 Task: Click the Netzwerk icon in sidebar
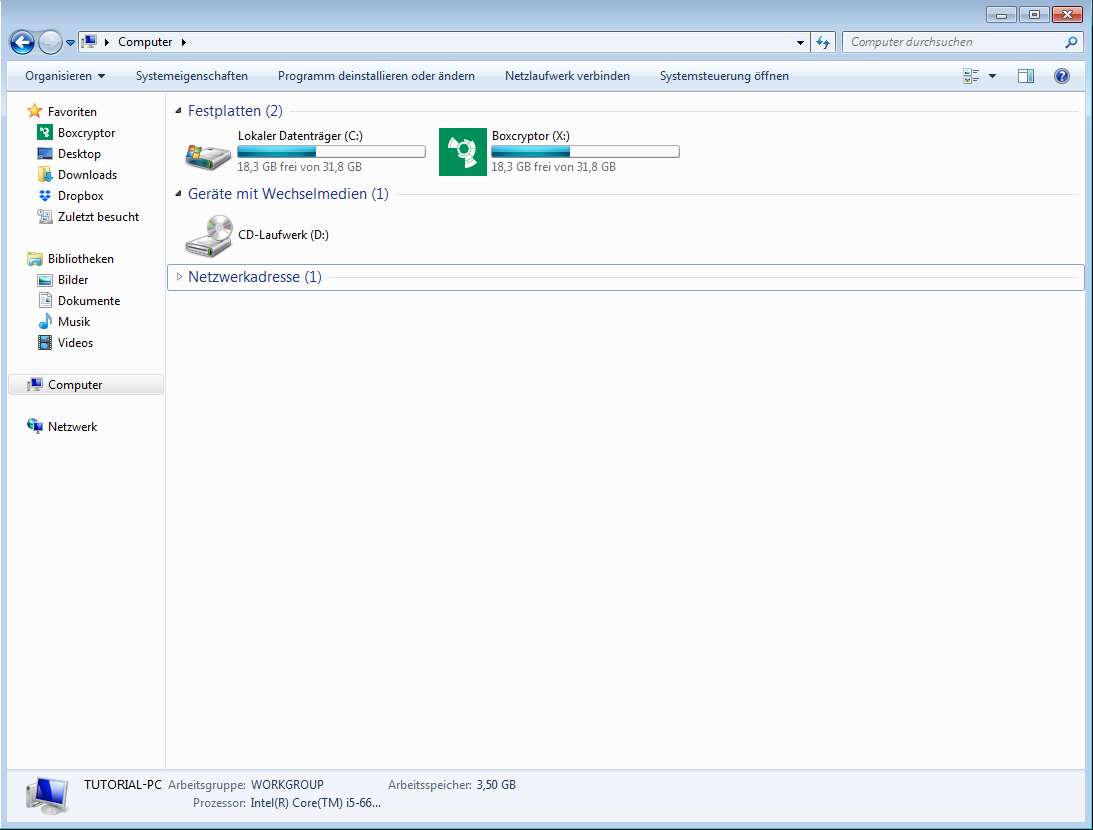pyautogui.click(x=35, y=426)
